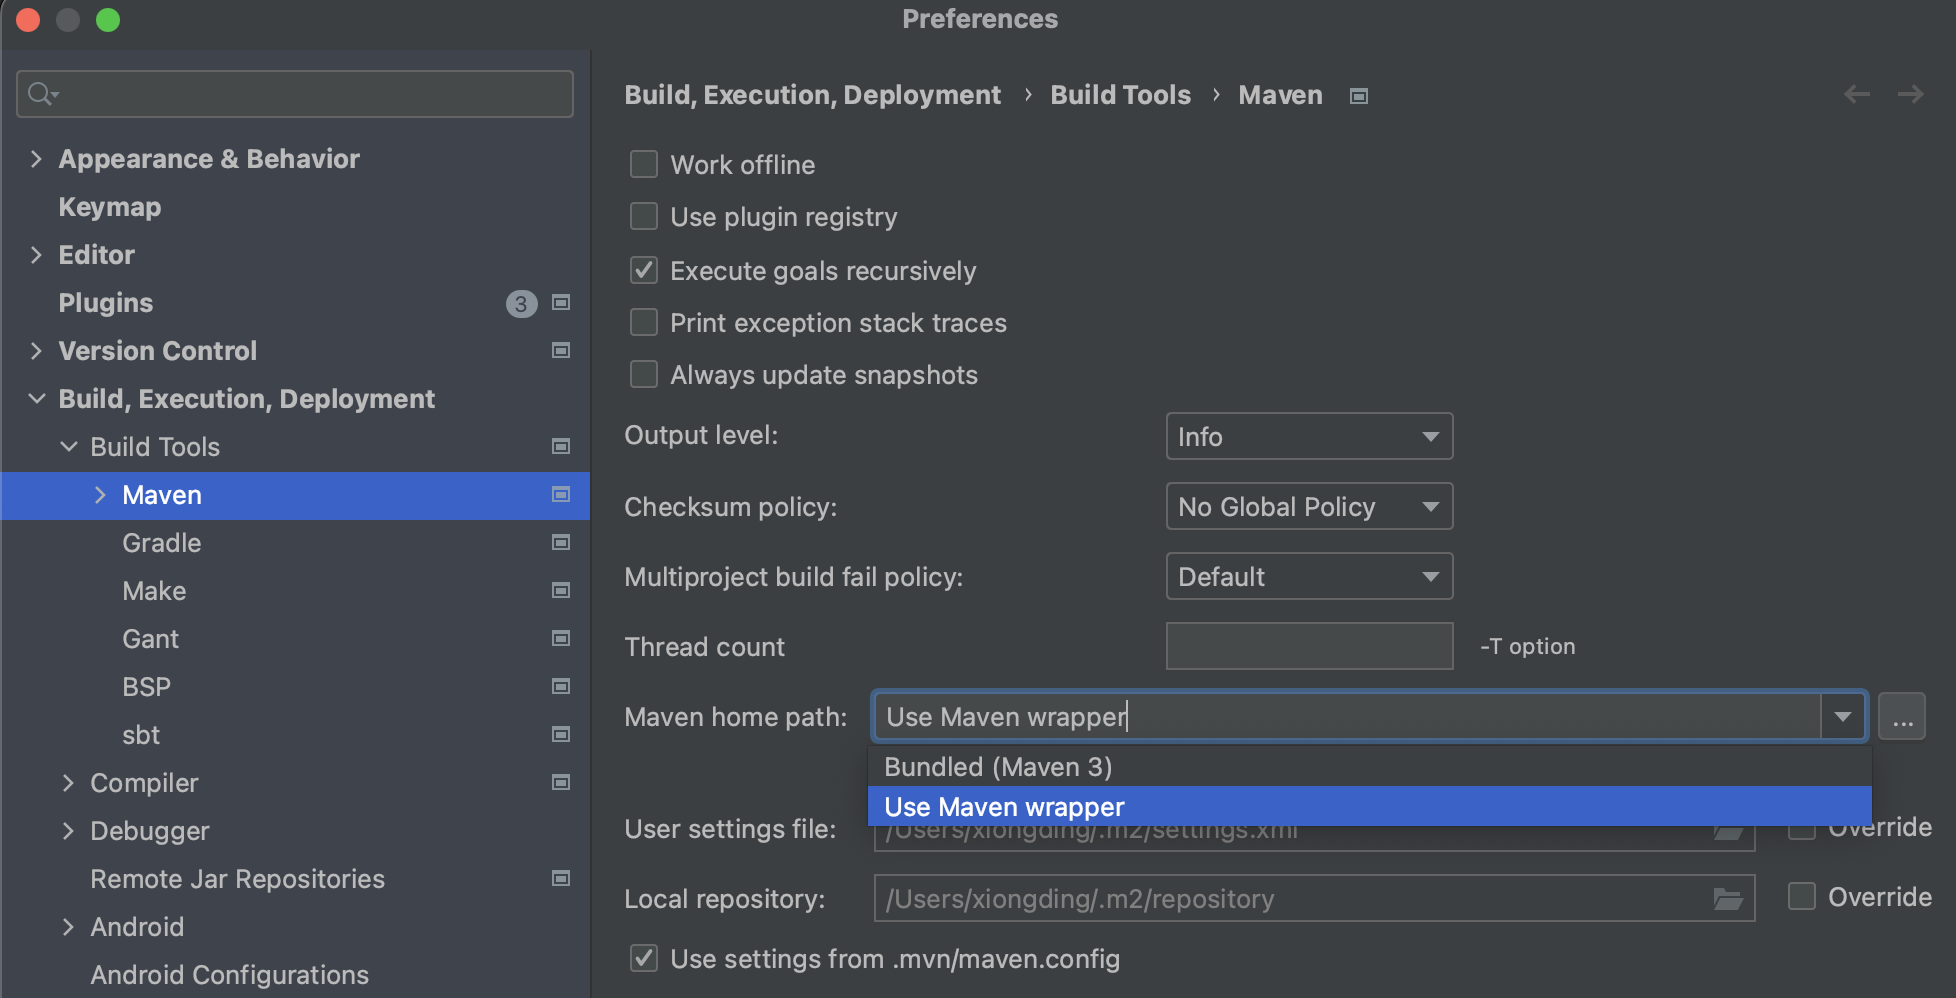Select BSP in Build Tools
Viewport: 1956px width, 998px height.
pos(147,687)
